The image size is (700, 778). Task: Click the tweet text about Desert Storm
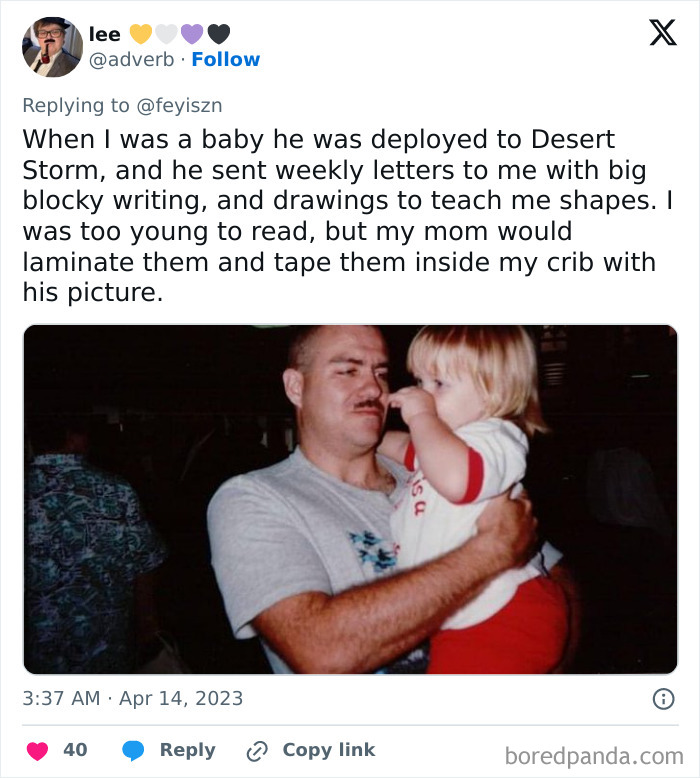tap(340, 216)
